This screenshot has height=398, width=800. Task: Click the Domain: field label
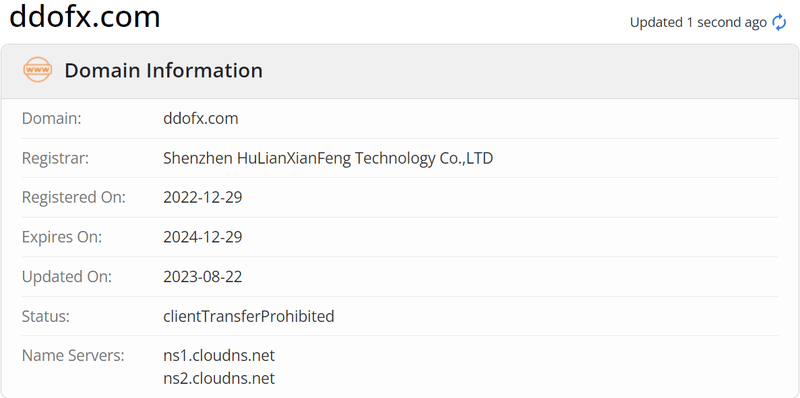pyautogui.click(x=52, y=118)
